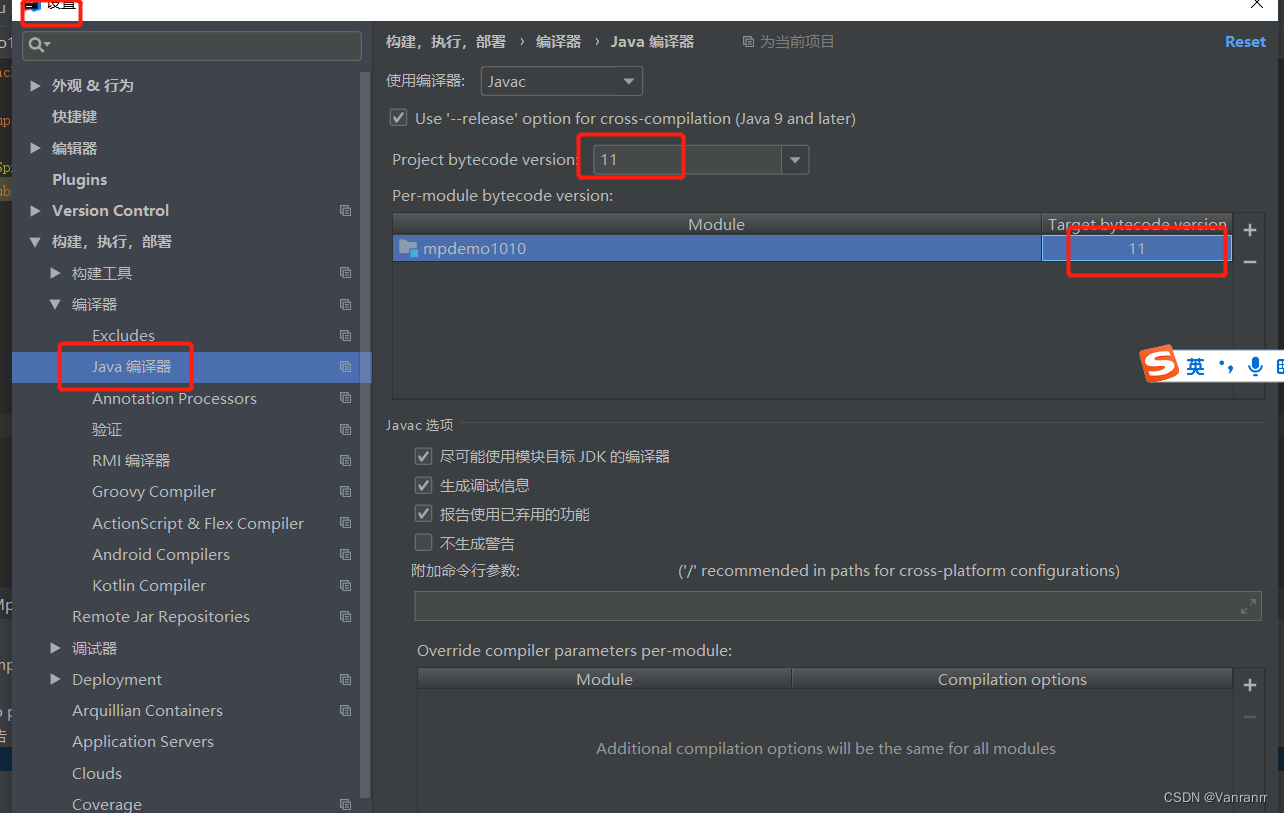The height and width of the screenshot is (813, 1284).
Task: Click project-level icon beside Kotlin Compiler
Action: coord(345,585)
